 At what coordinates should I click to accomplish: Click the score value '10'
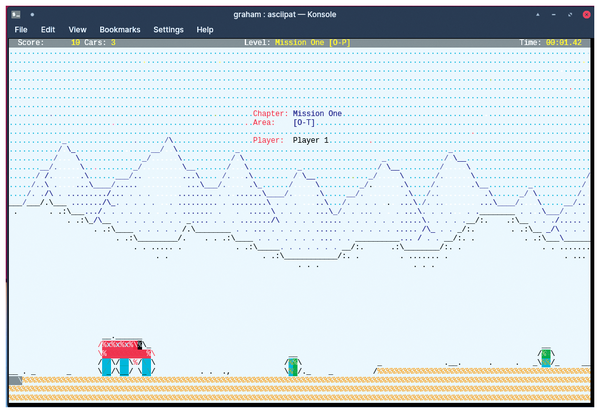tap(75, 42)
